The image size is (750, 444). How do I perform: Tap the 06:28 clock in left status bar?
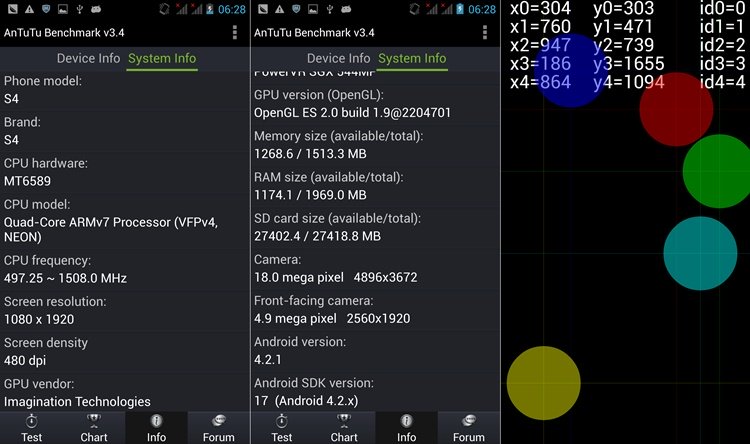[232, 10]
